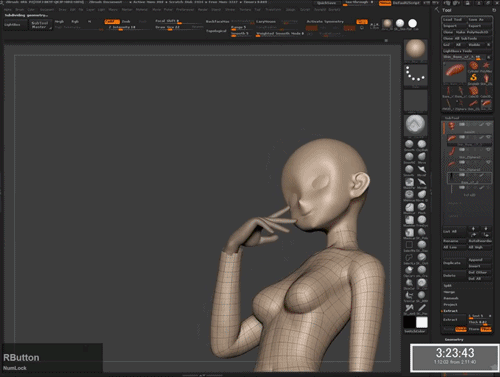The image size is (500, 377).
Task: Select the Move brush icon
Action: click(x=422, y=156)
